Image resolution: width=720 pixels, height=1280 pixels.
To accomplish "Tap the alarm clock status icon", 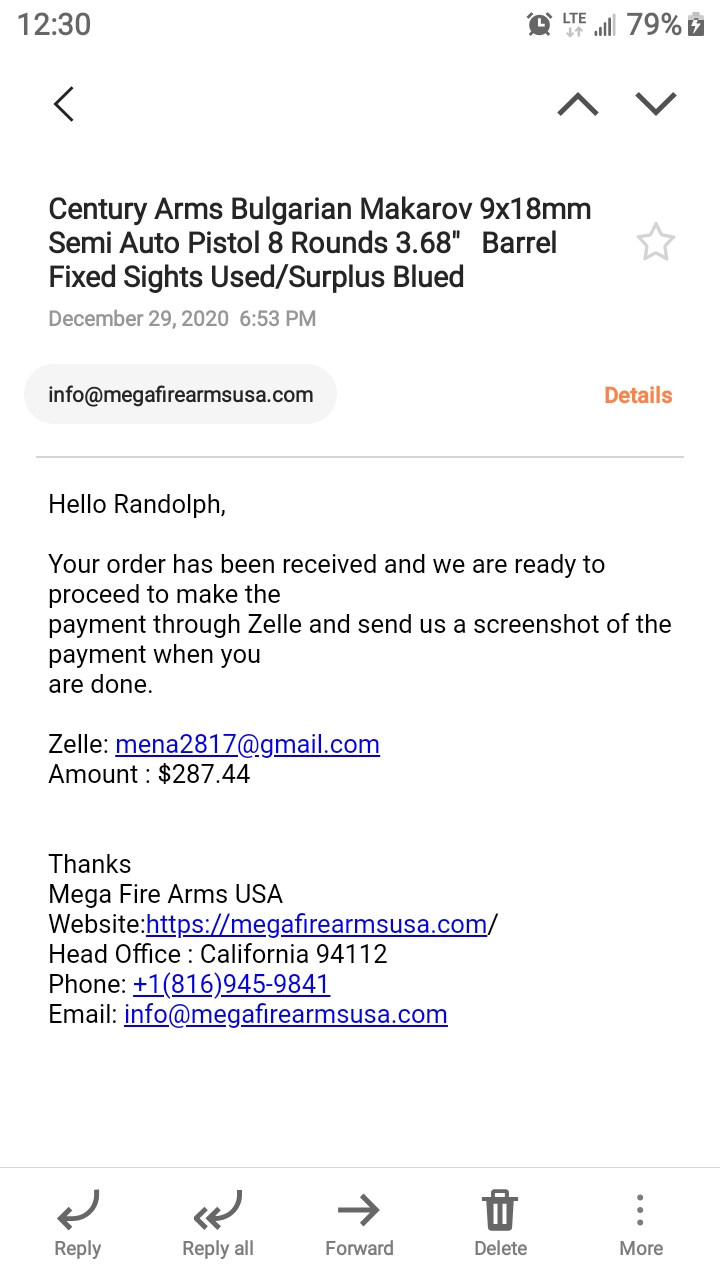I will click(x=539, y=25).
